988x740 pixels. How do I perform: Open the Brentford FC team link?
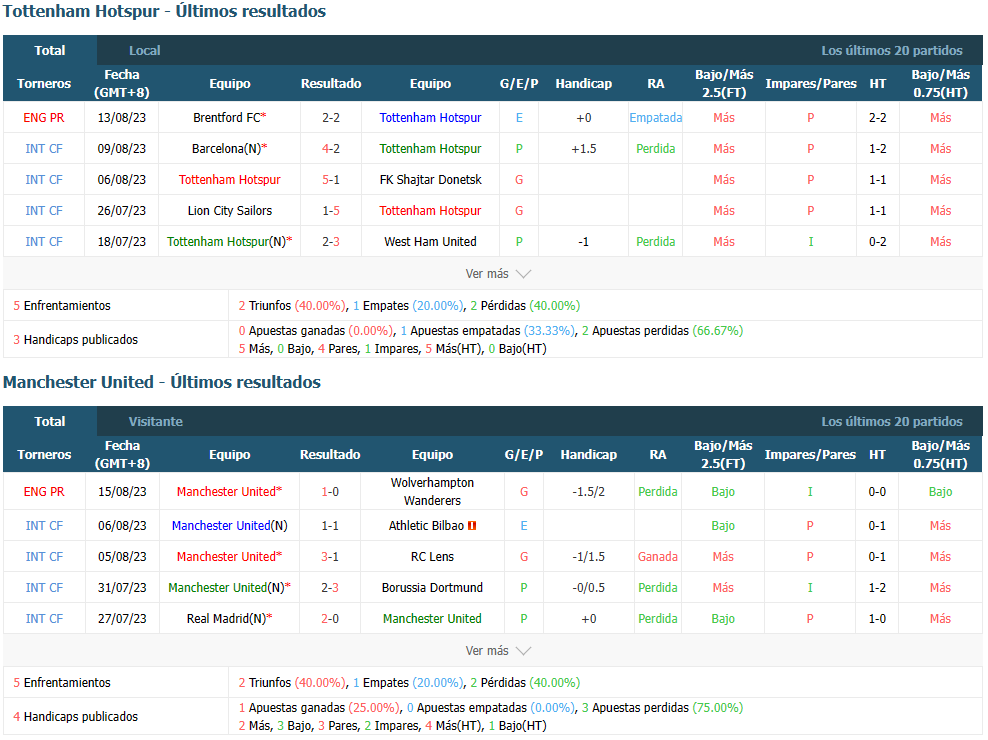(229, 118)
